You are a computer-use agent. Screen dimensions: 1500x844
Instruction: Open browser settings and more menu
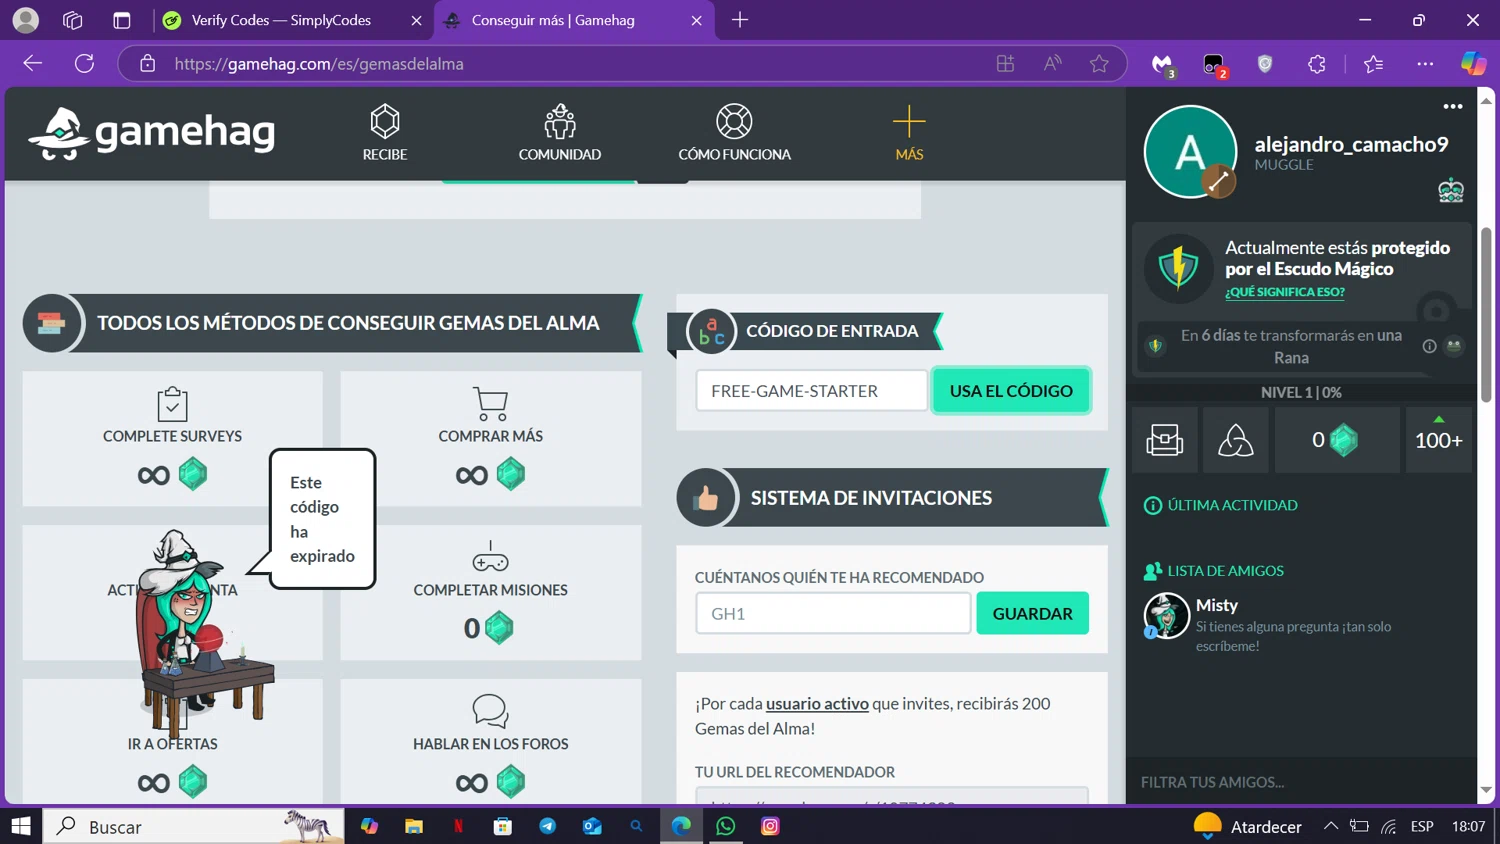[1425, 64]
